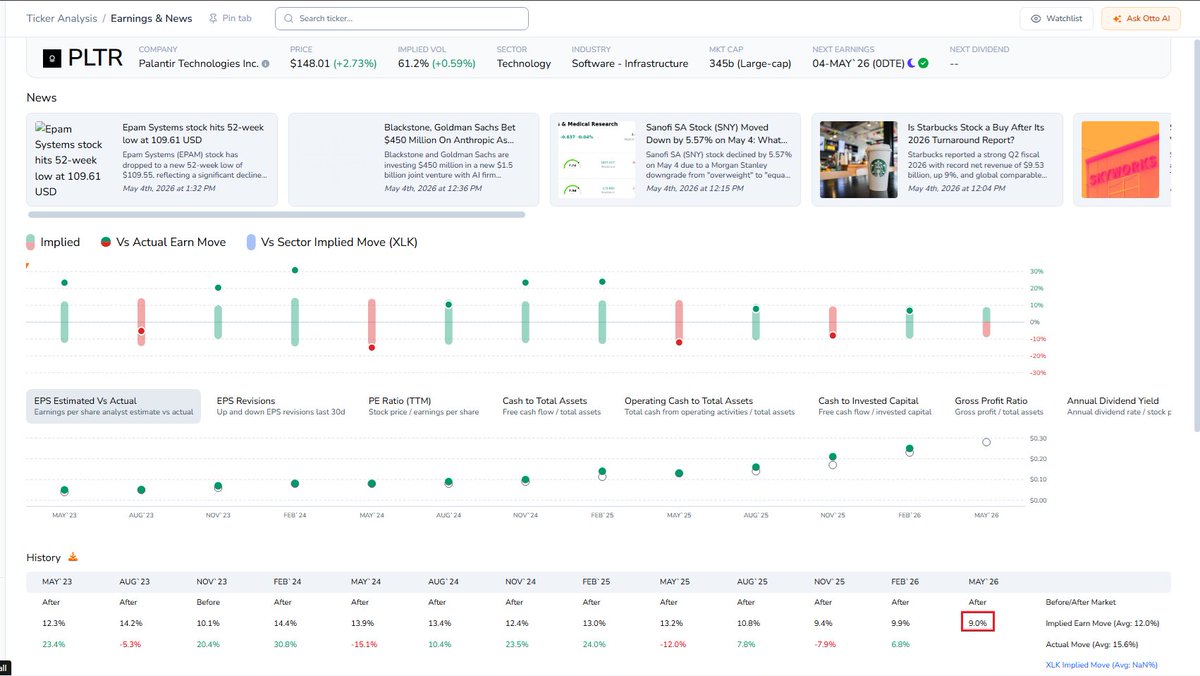Image resolution: width=1200 pixels, height=676 pixels.
Task: Focus the Search ticker input field
Action: (402, 19)
